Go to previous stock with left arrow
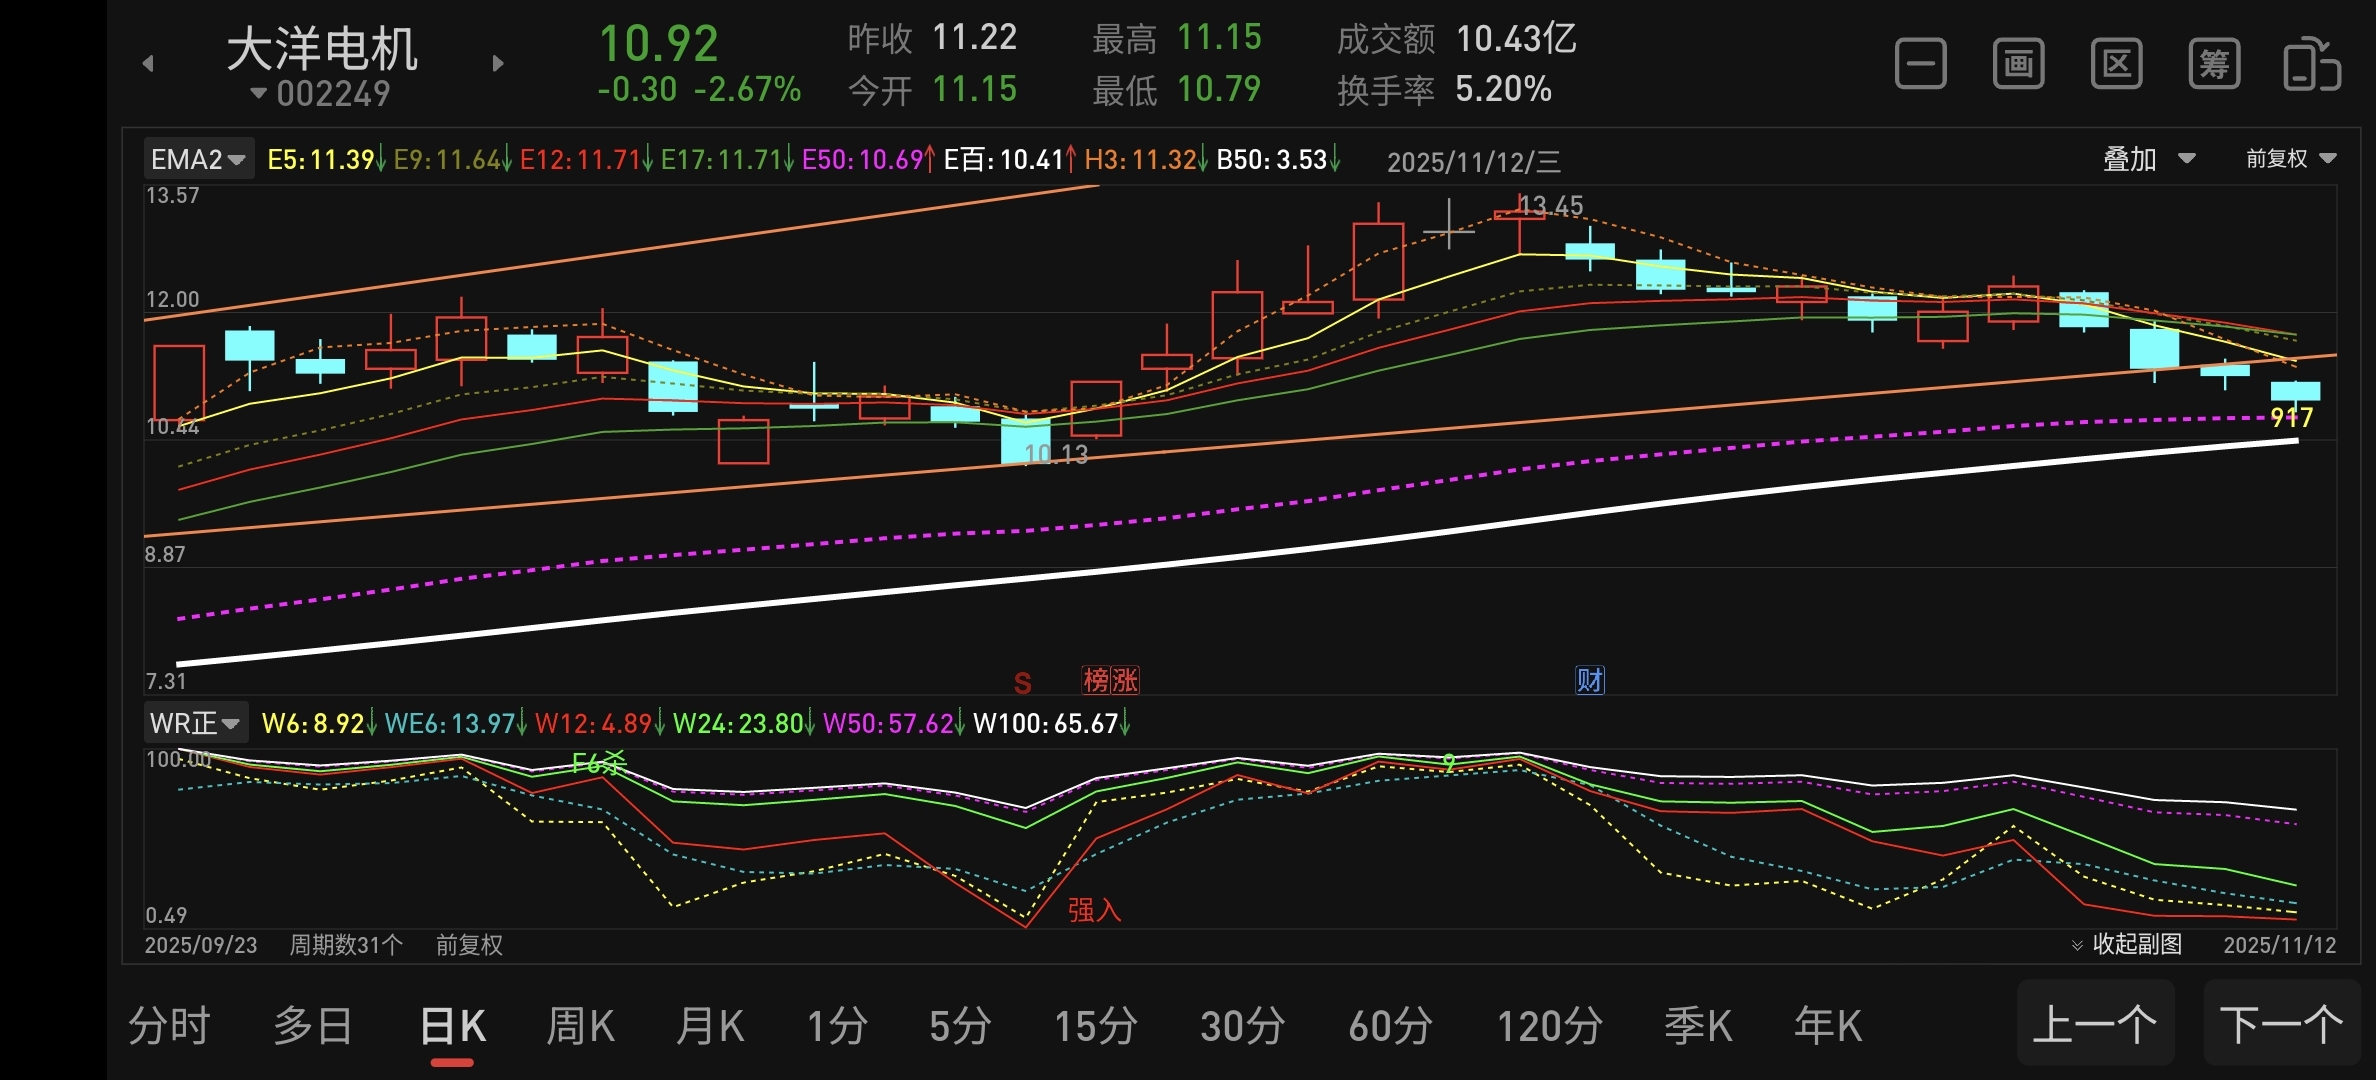This screenshot has height=1080, width=2376. 148,64
